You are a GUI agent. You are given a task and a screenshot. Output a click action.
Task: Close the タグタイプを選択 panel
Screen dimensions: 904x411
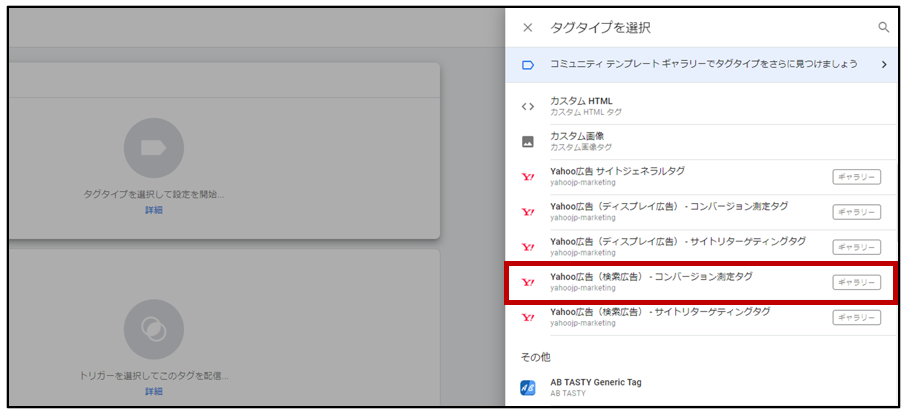tap(527, 28)
